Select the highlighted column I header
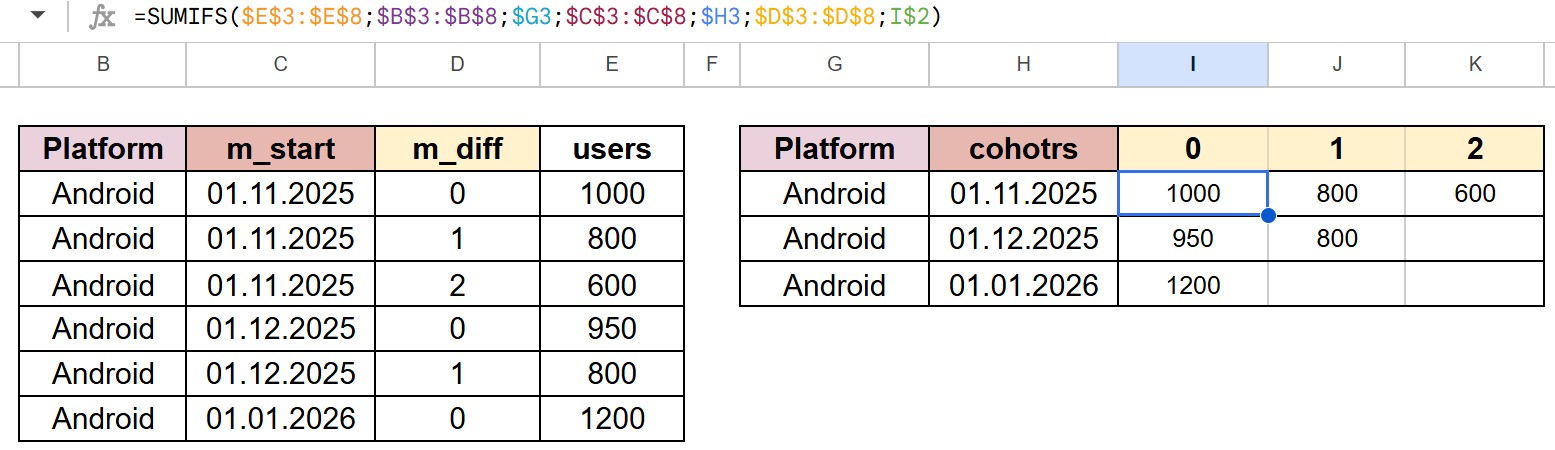This screenshot has width=1555, height=450. pos(1192,65)
